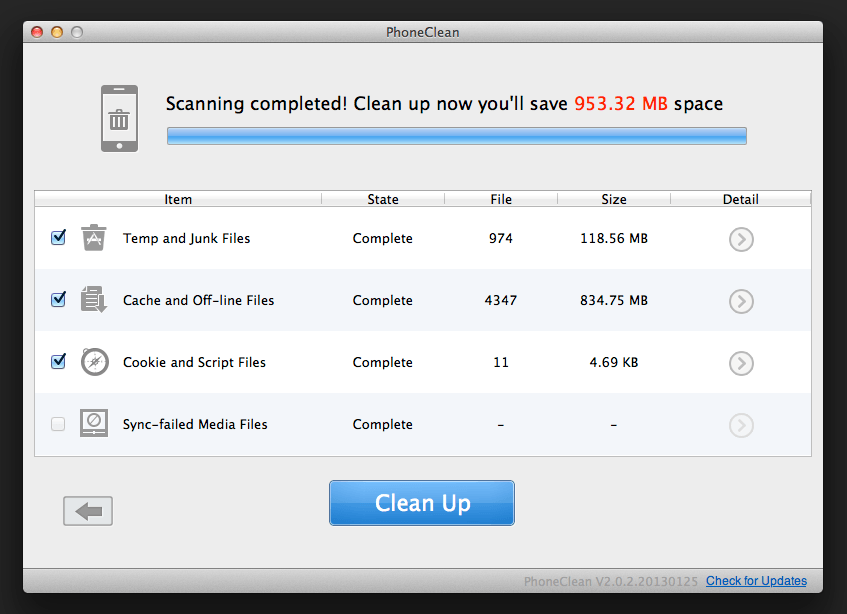The height and width of the screenshot is (614, 847).
Task: Click the Size column header
Action: coord(614,199)
